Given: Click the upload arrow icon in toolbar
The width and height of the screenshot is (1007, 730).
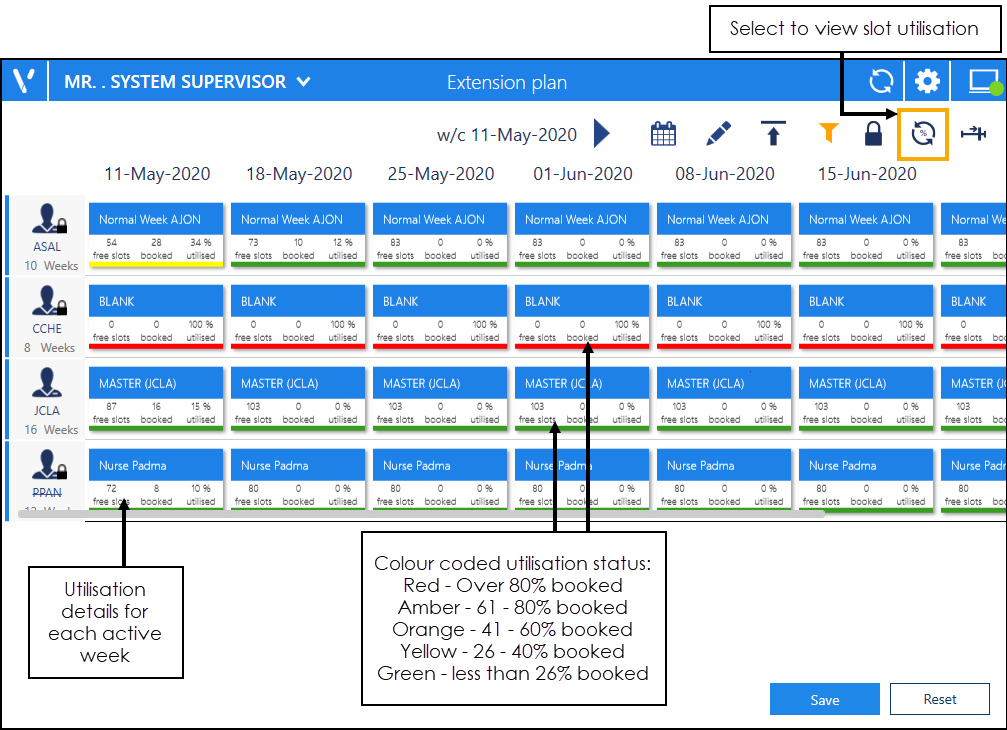Looking at the screenshot, I should 772,134.
